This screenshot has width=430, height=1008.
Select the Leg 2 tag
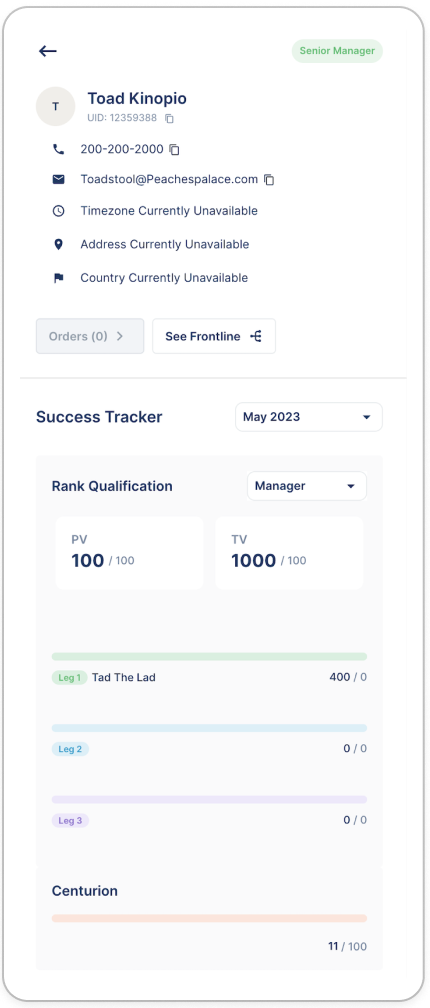[70, 749]
